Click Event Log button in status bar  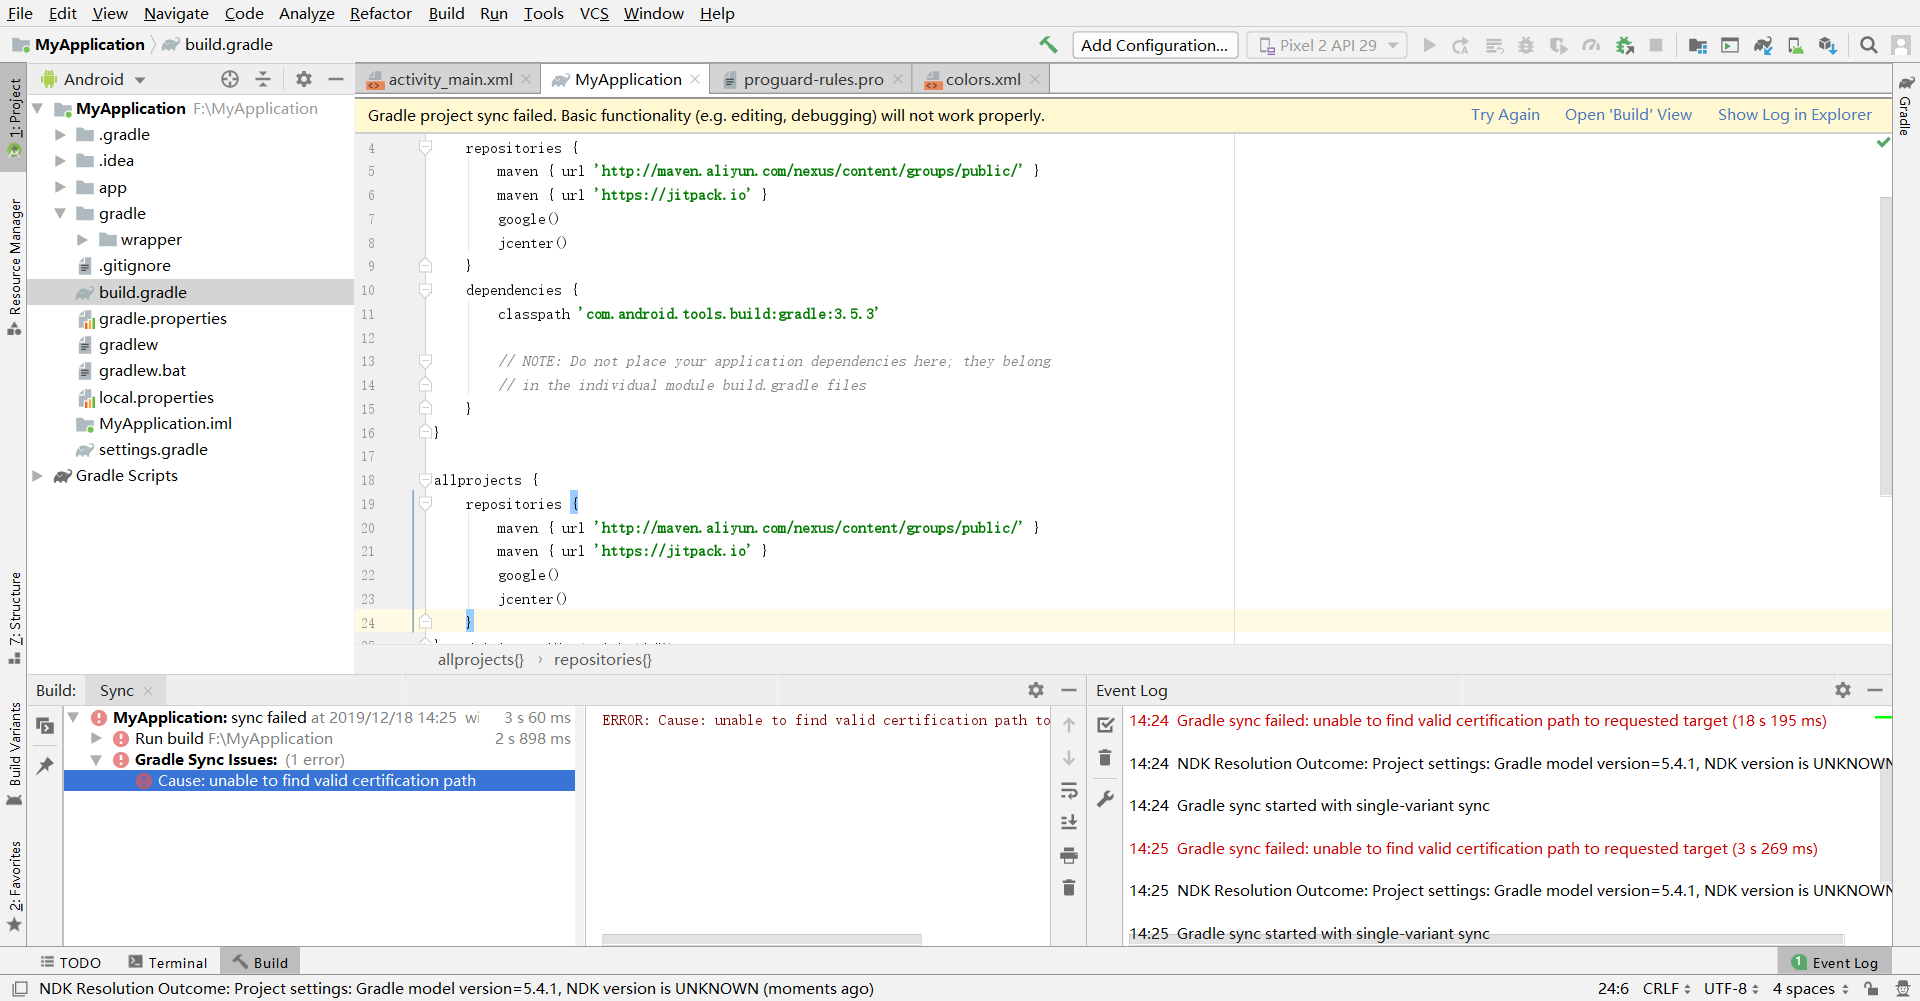[1835, 962]
